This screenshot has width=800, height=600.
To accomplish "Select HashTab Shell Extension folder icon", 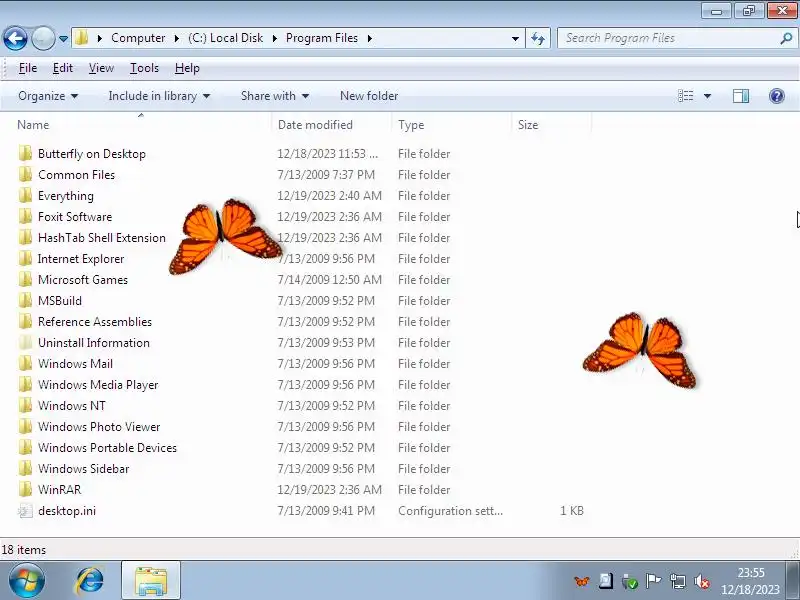I will [25, 237].
